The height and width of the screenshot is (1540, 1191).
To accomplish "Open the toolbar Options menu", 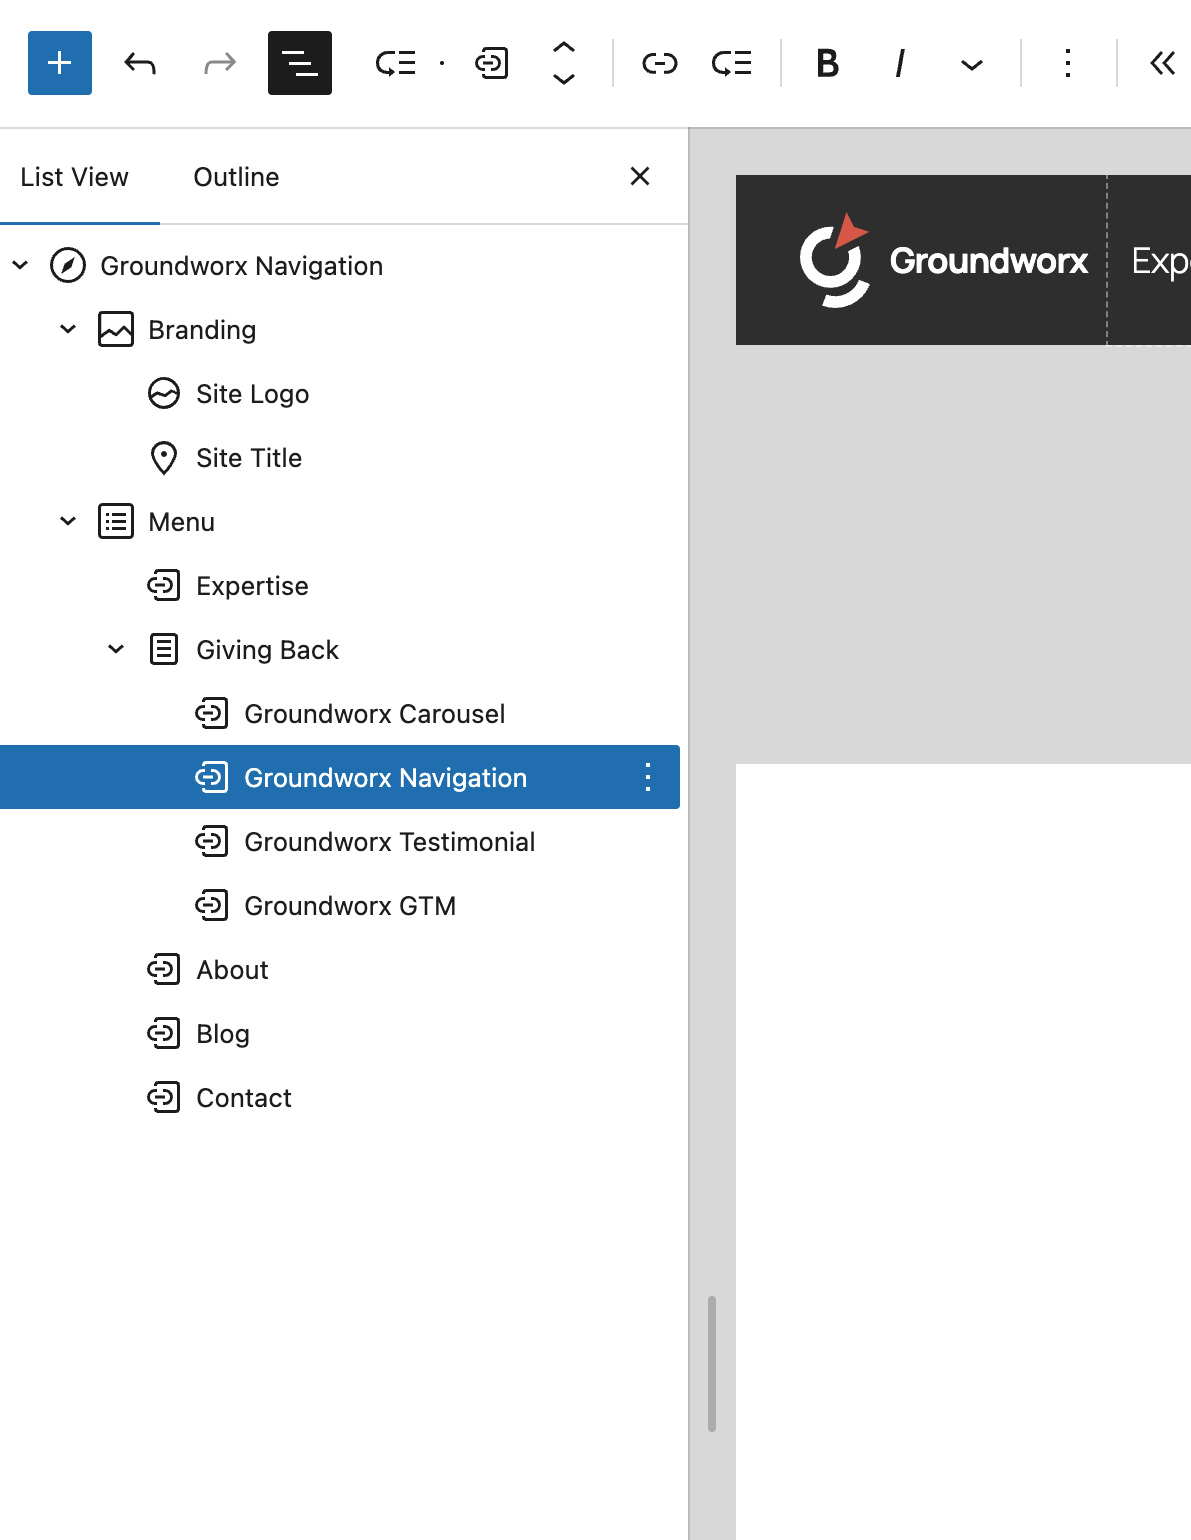I will tap(1068, 63).
